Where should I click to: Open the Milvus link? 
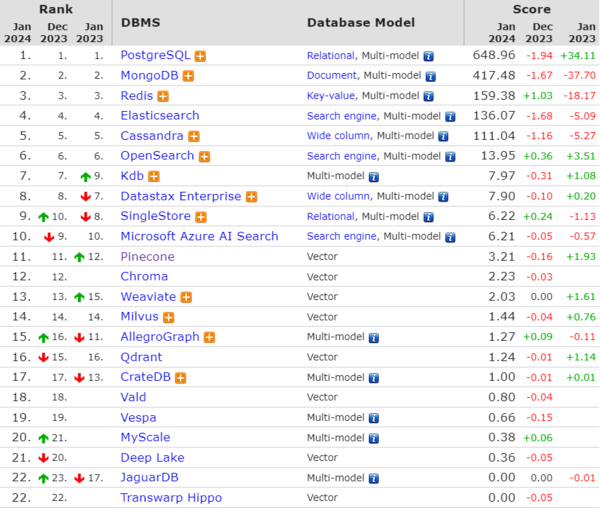pos(139,317)
